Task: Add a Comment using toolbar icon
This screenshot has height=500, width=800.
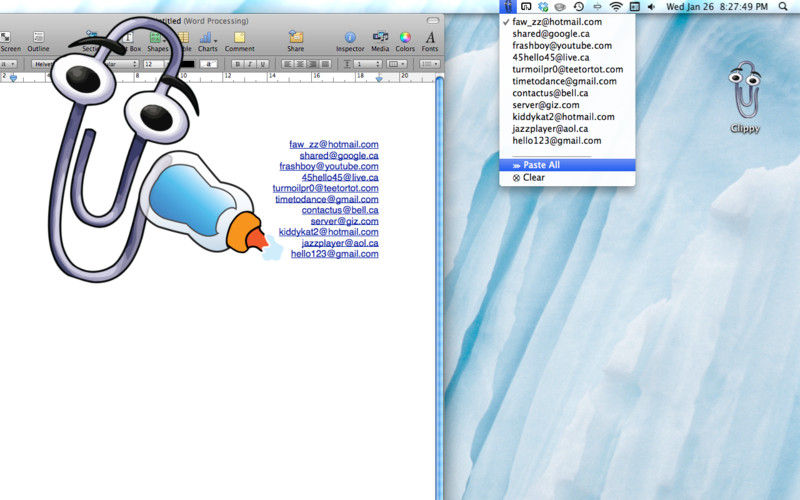Action: point(239,37)
